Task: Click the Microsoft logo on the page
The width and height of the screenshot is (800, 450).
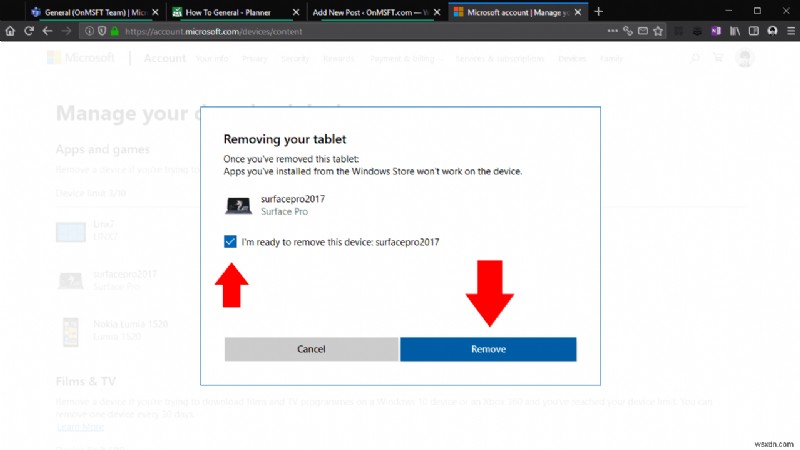Action: point(81,58)
